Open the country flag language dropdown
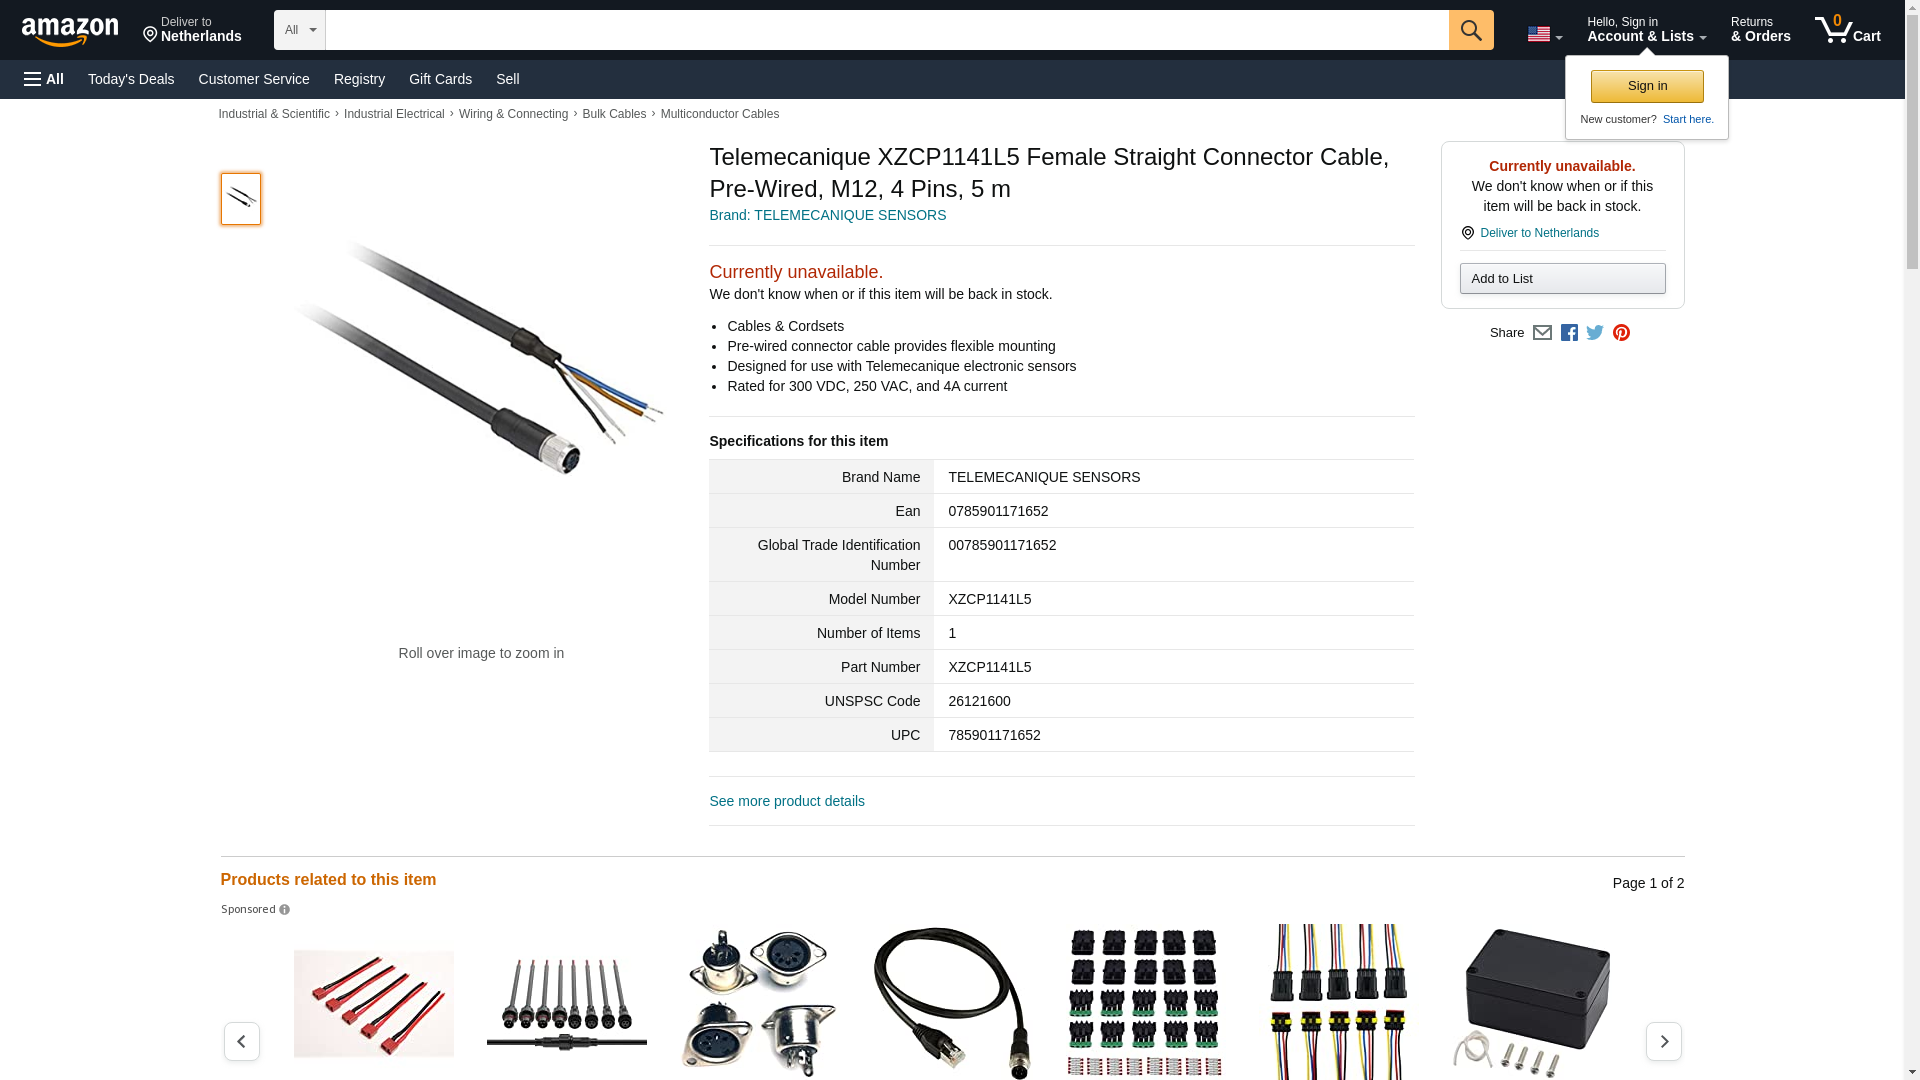Image resolution: width=1920 pixels, height=1080 pixels. coord(1544,35)
